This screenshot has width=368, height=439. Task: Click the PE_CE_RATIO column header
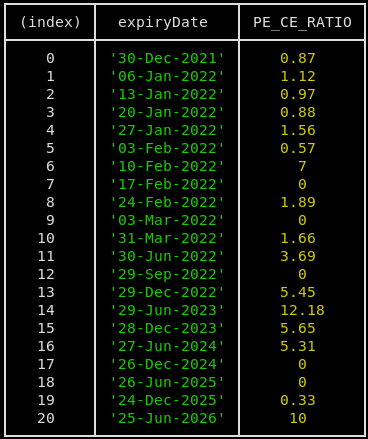tap(302, 23)
